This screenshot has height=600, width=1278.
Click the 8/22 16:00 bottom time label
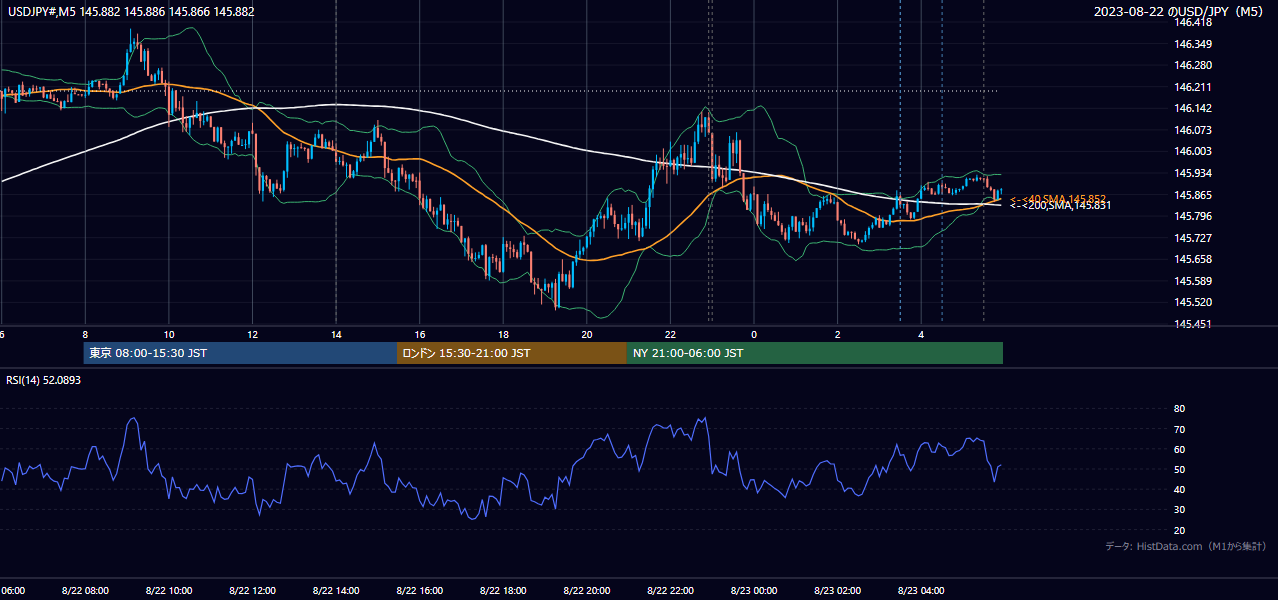point(419,590)
